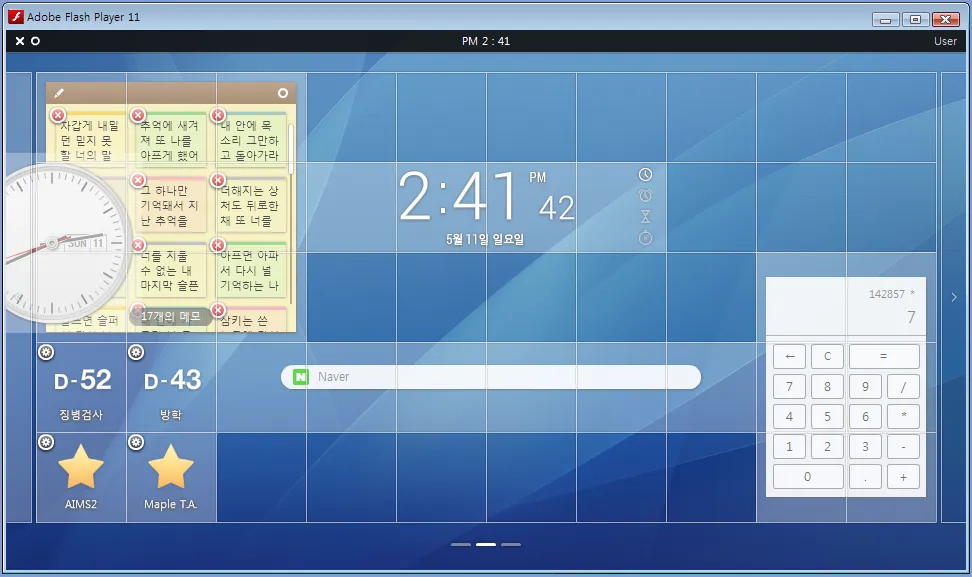Go to next page with right chevron
This screenshot has height=577, width=972.
point(953,297)
